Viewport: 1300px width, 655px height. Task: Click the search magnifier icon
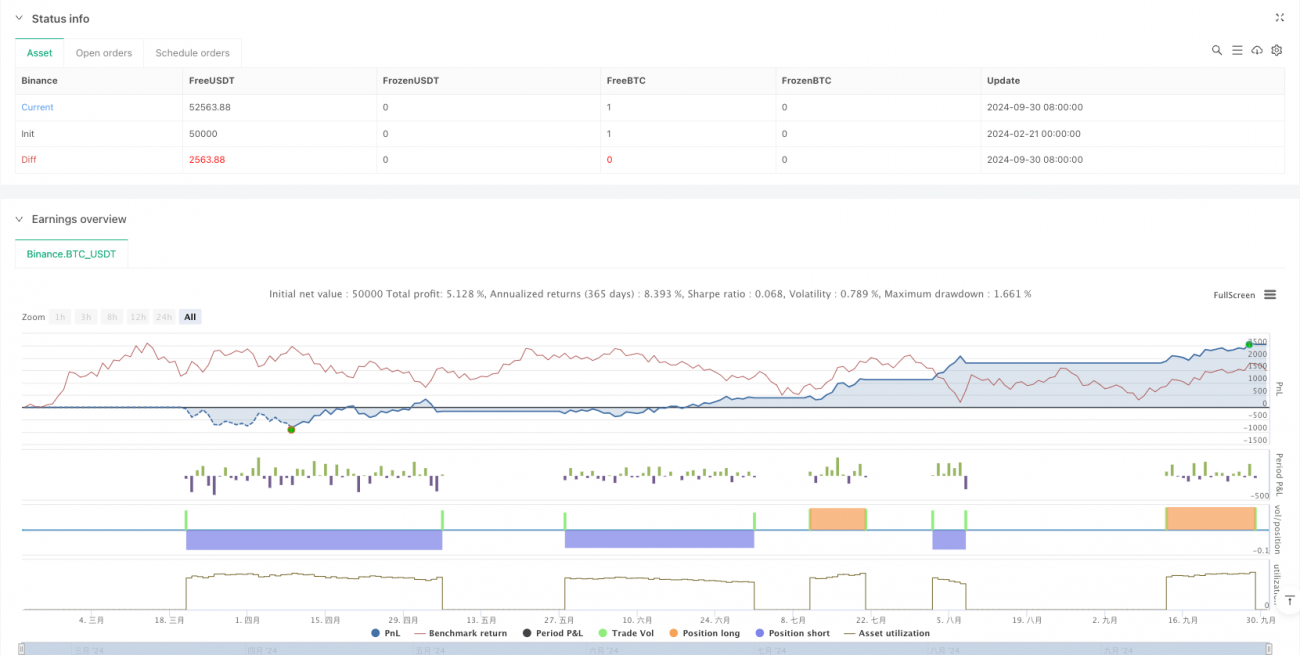[1216, 50]
